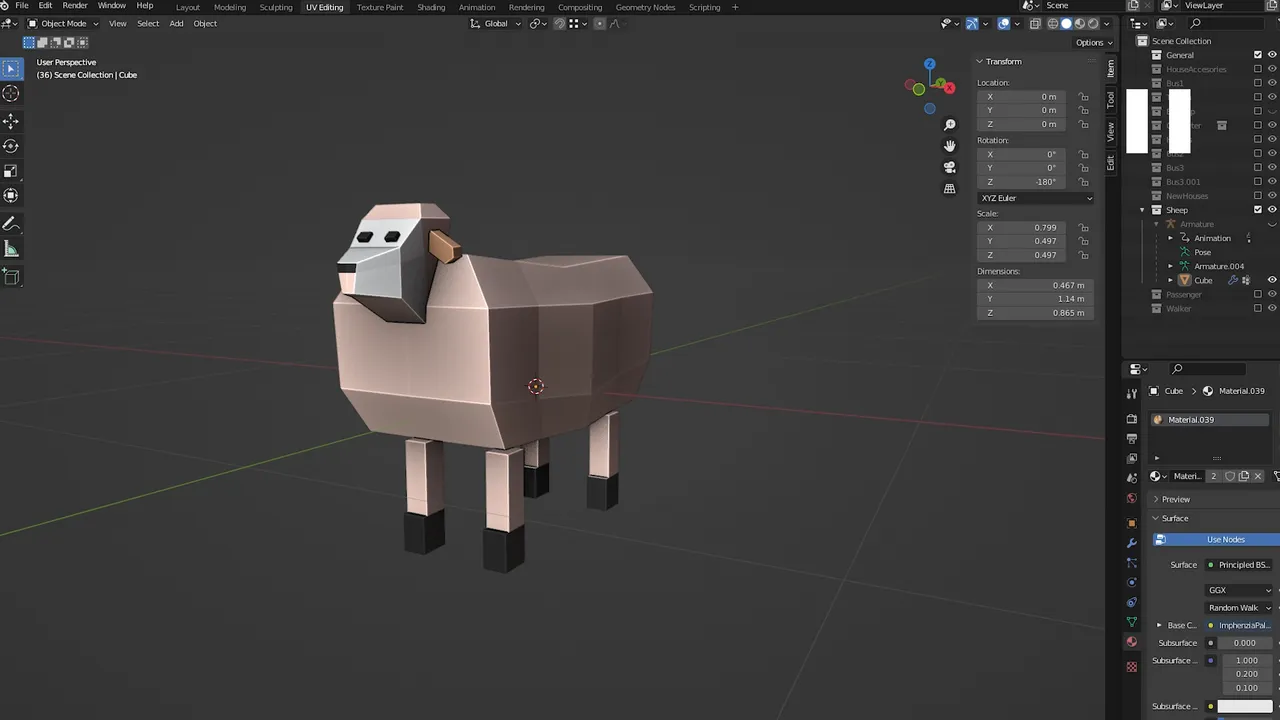Hide the General collection in viewport

click(1272, 55)
